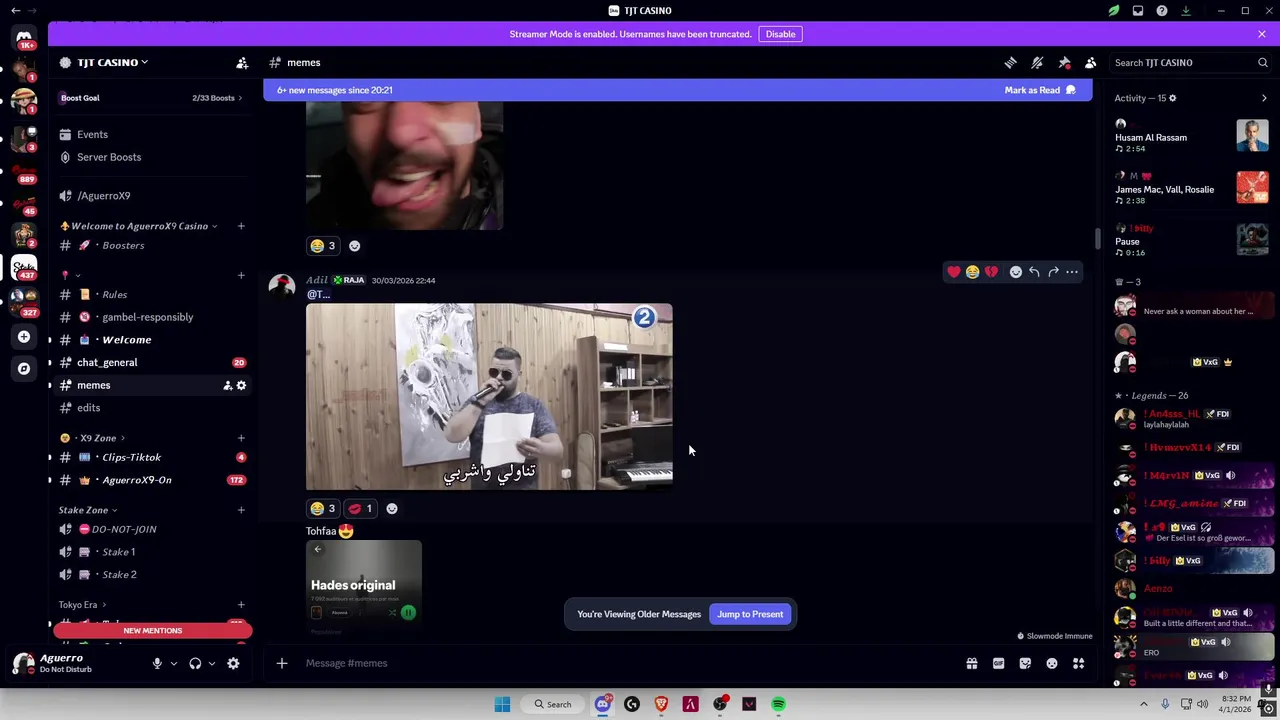Open apps launcher in message bar
Viewport: 1280px width, 720px height.
1079,663
